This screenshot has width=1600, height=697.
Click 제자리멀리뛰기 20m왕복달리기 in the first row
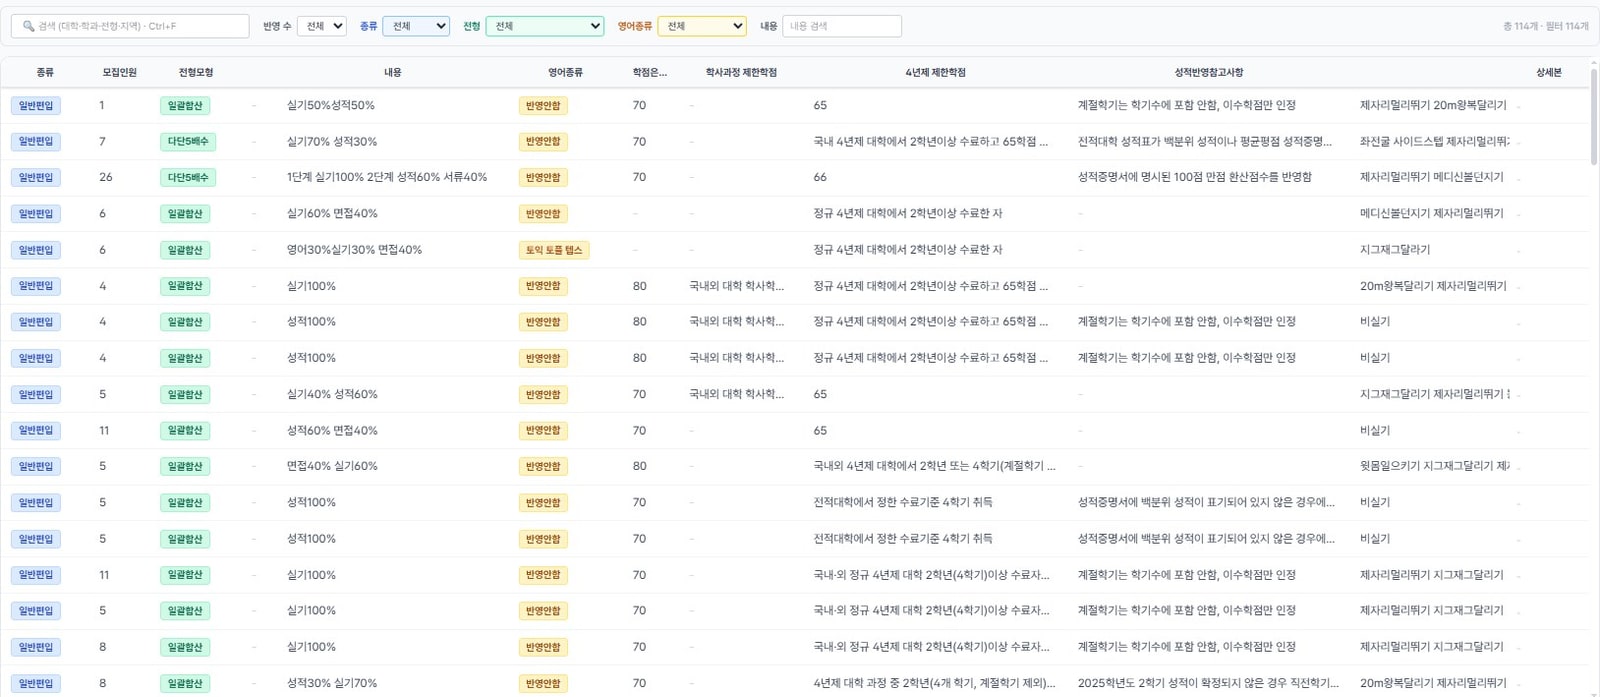(1433, 105)
